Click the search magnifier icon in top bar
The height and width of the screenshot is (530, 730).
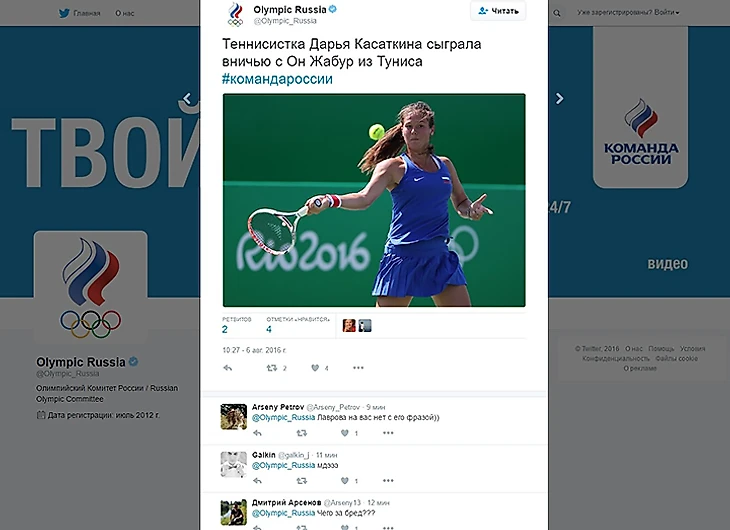click(557, 13)
